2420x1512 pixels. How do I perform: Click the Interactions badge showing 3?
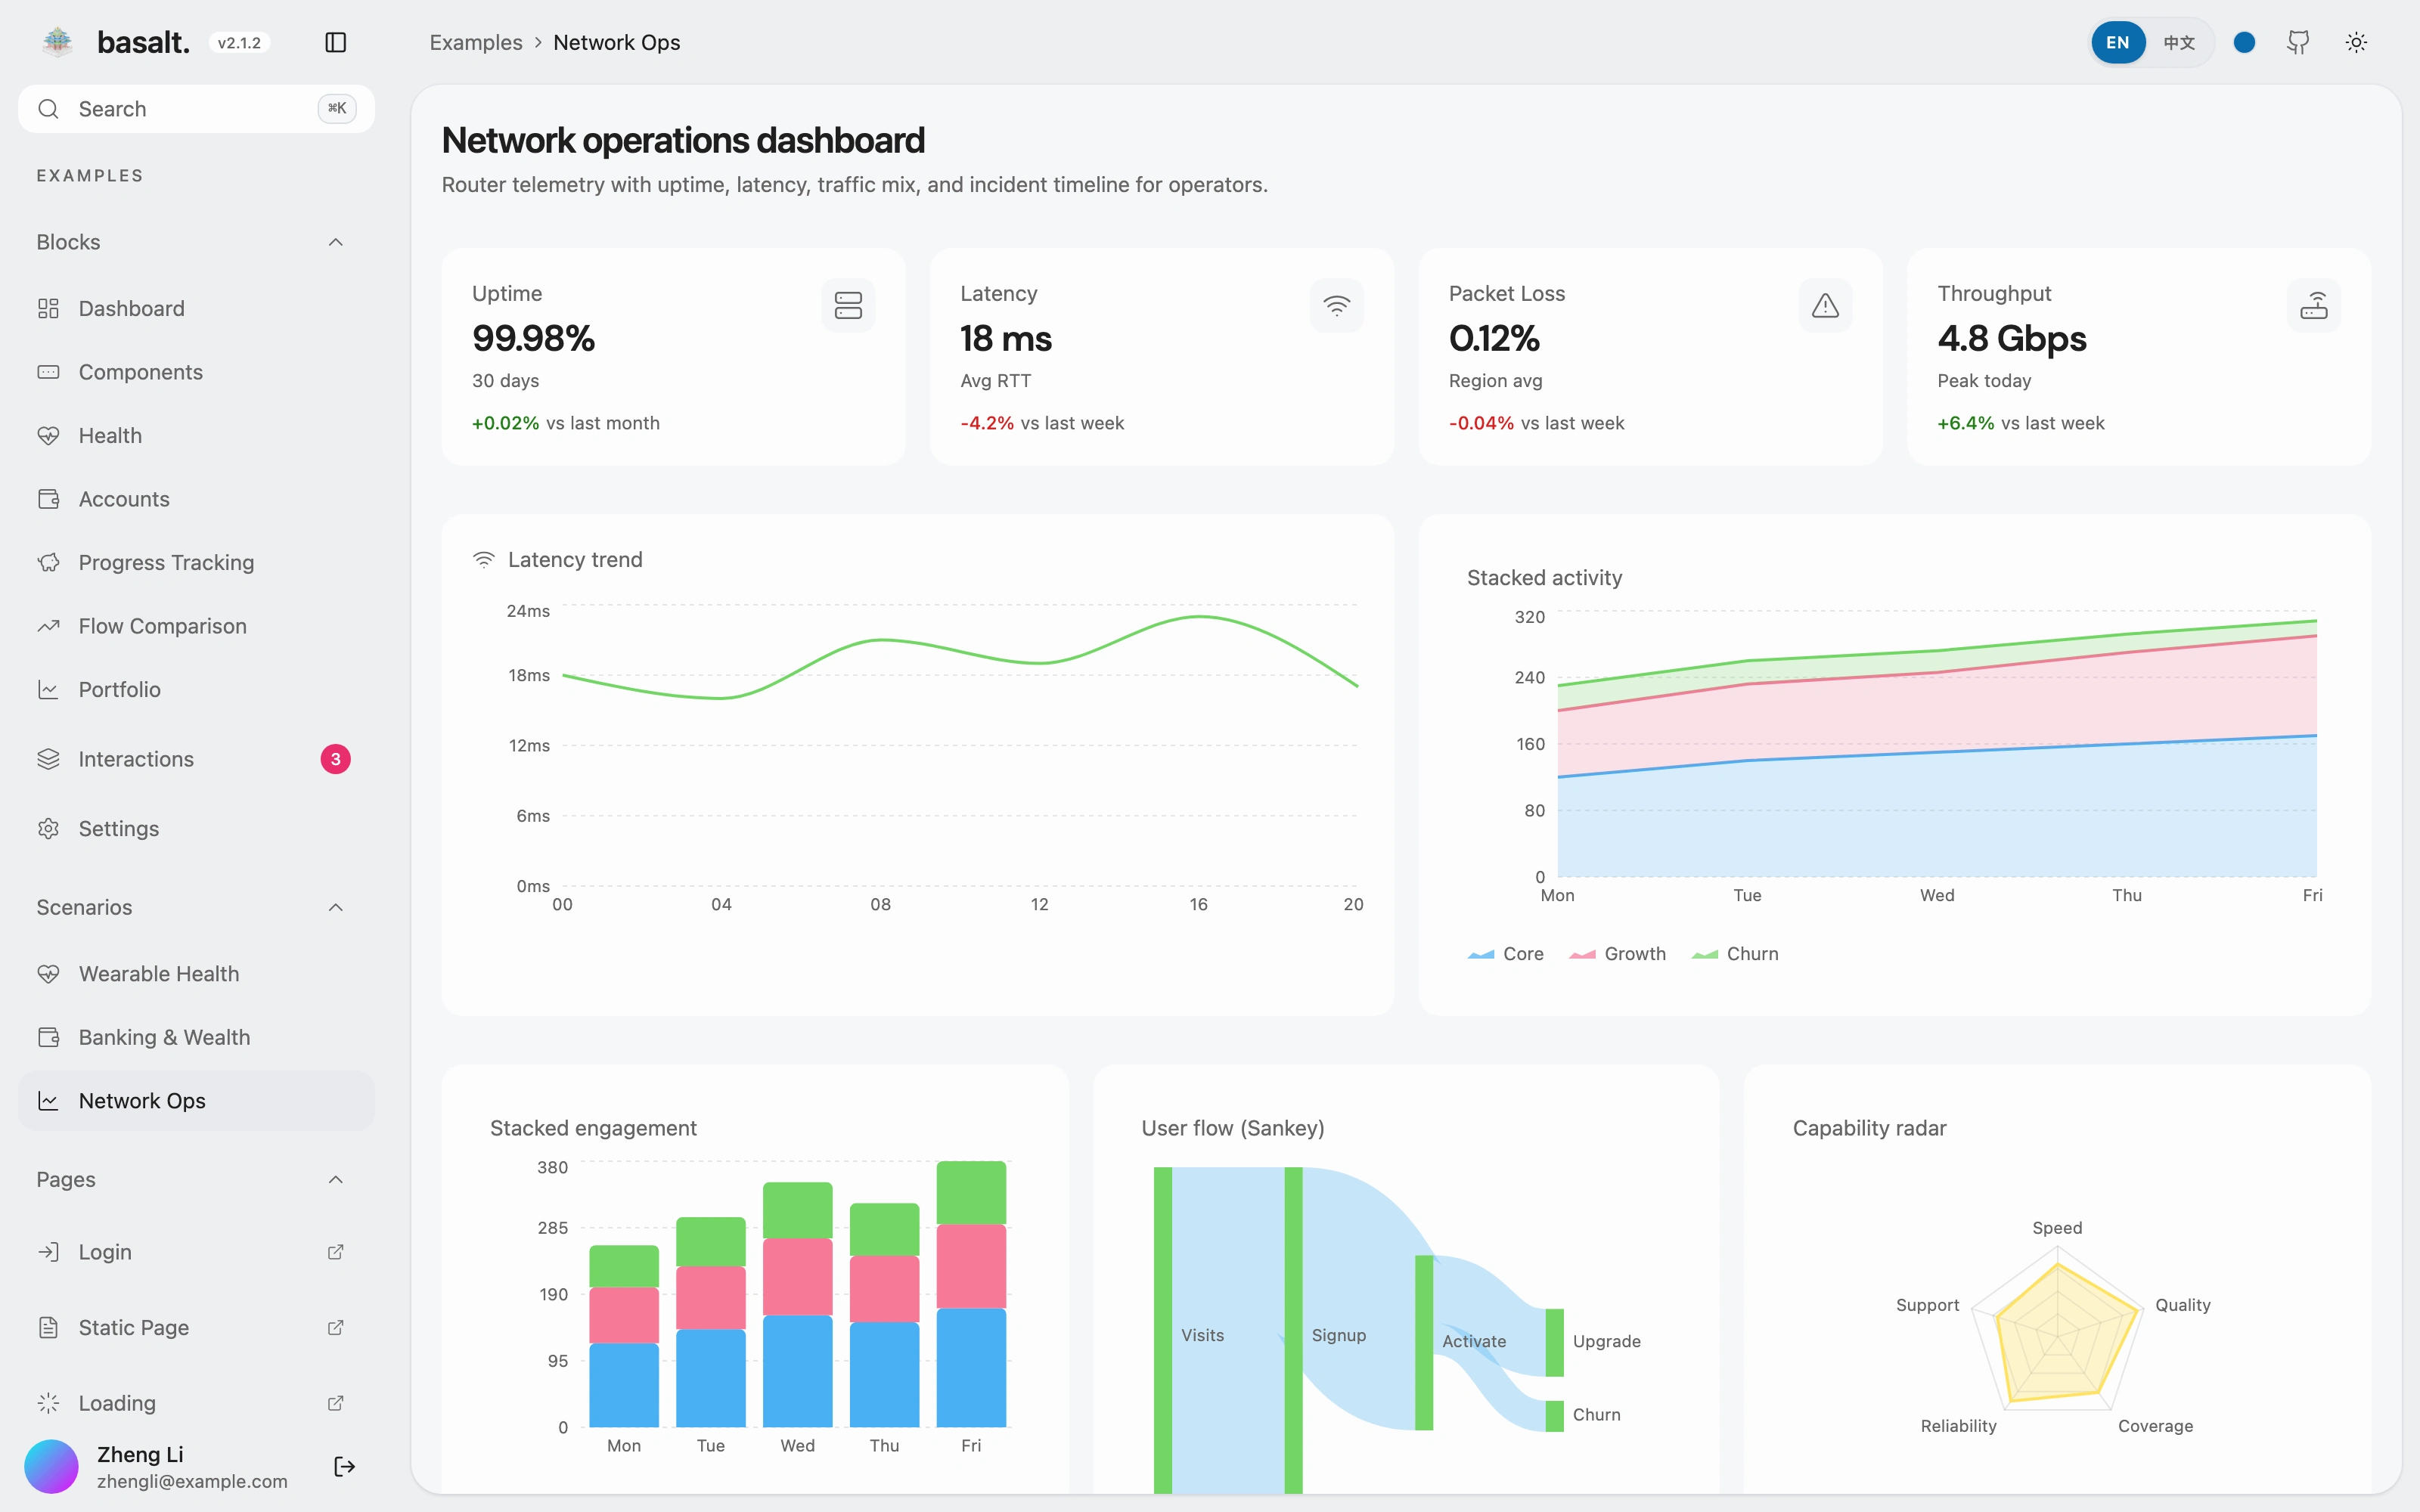[x=335, y=759]
